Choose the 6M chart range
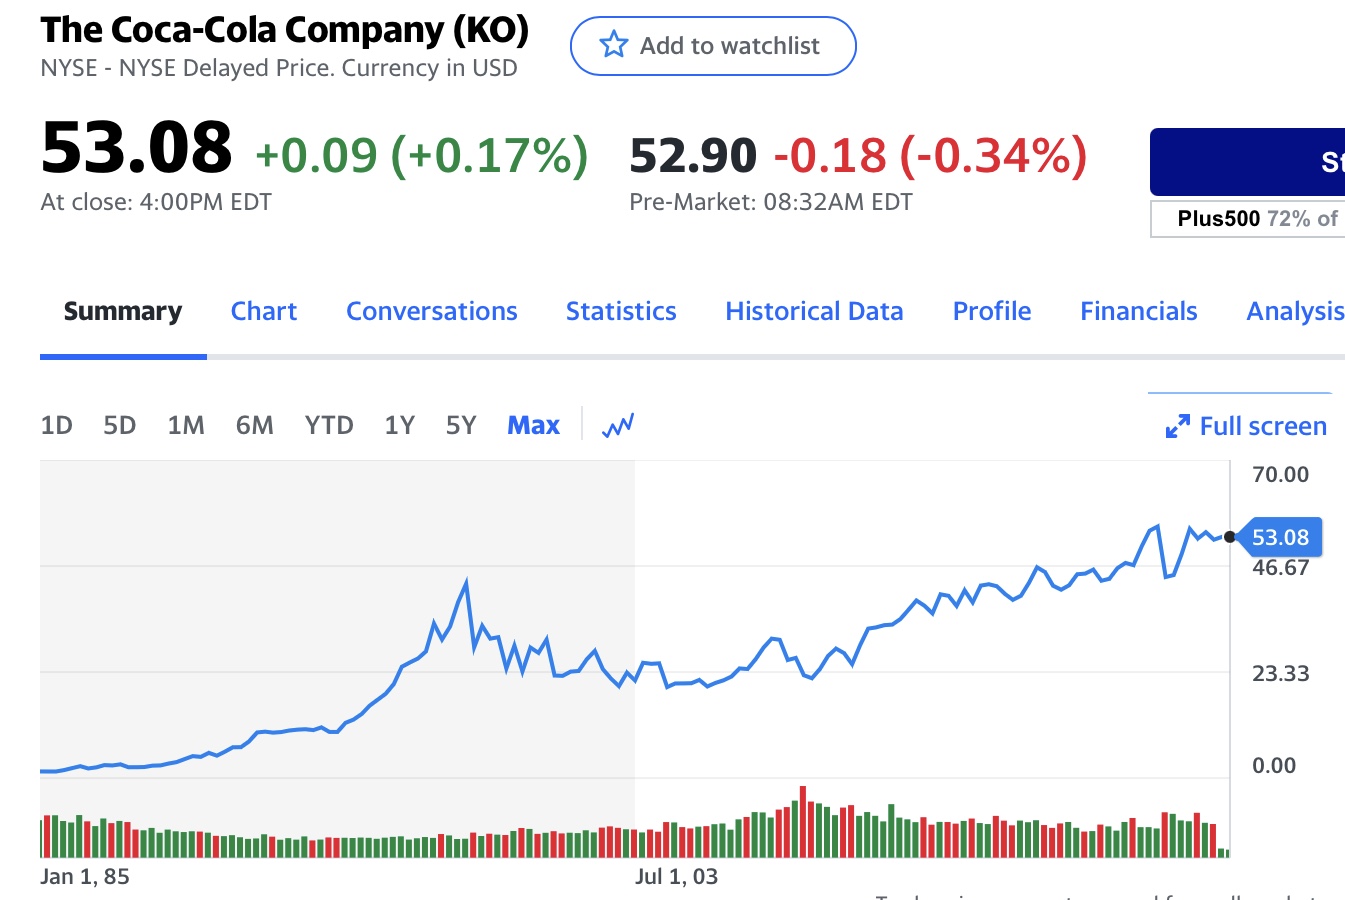The image size is (1345, 900). click(254, 426)
